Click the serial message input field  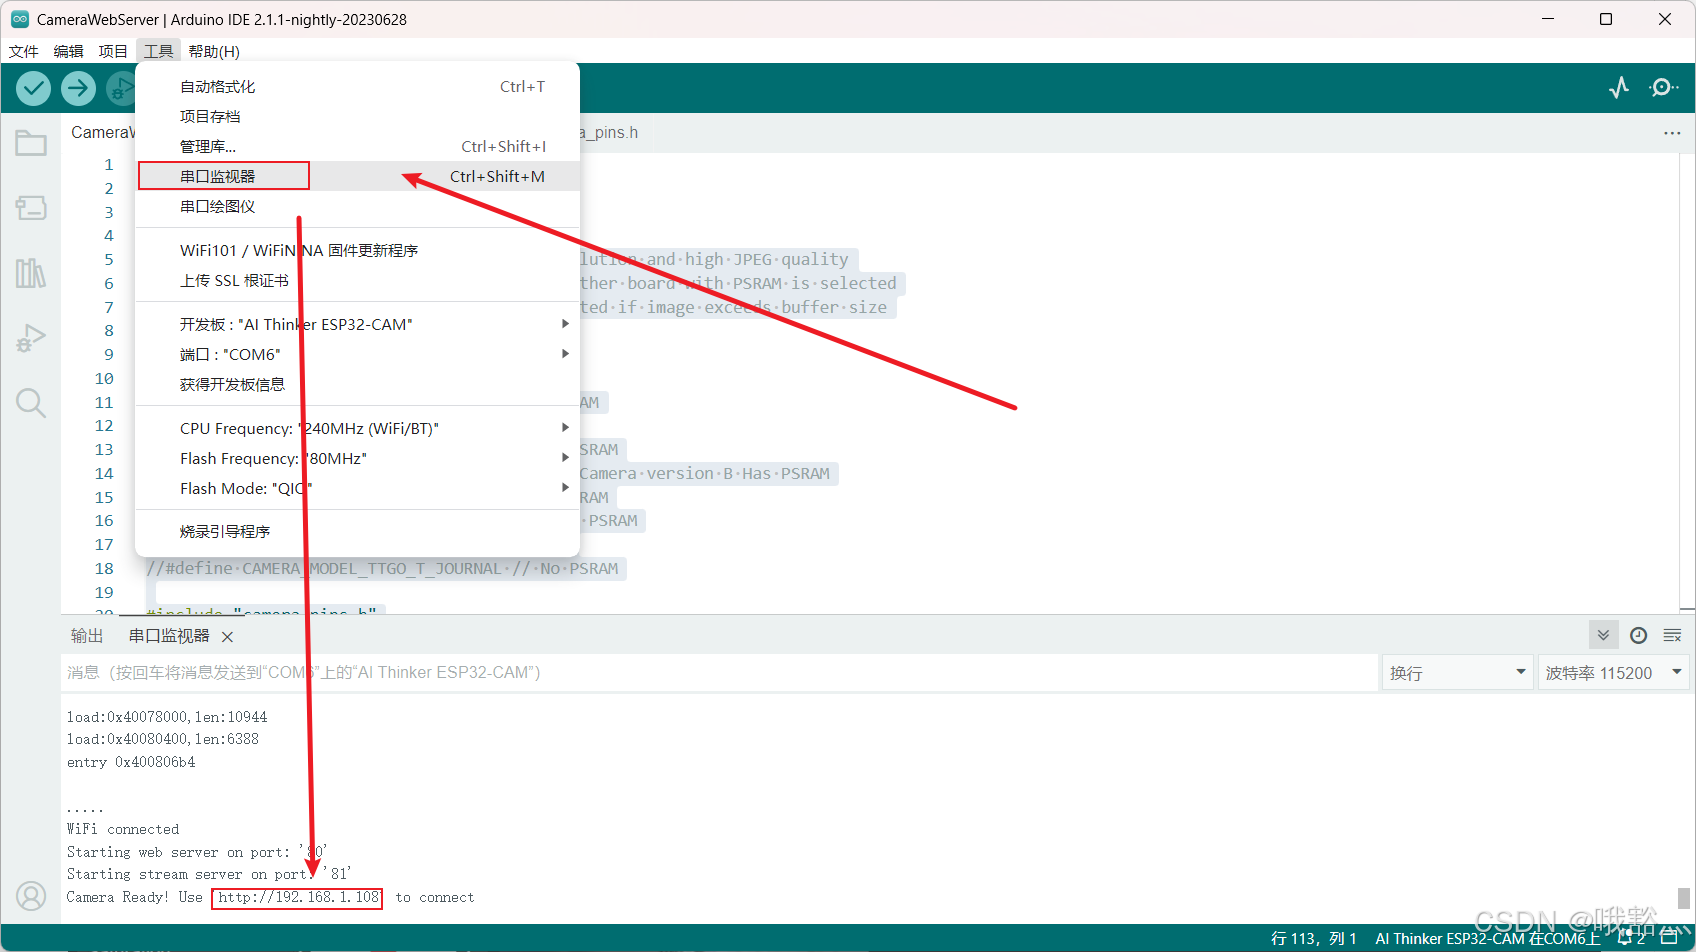(x=720, y=673)
